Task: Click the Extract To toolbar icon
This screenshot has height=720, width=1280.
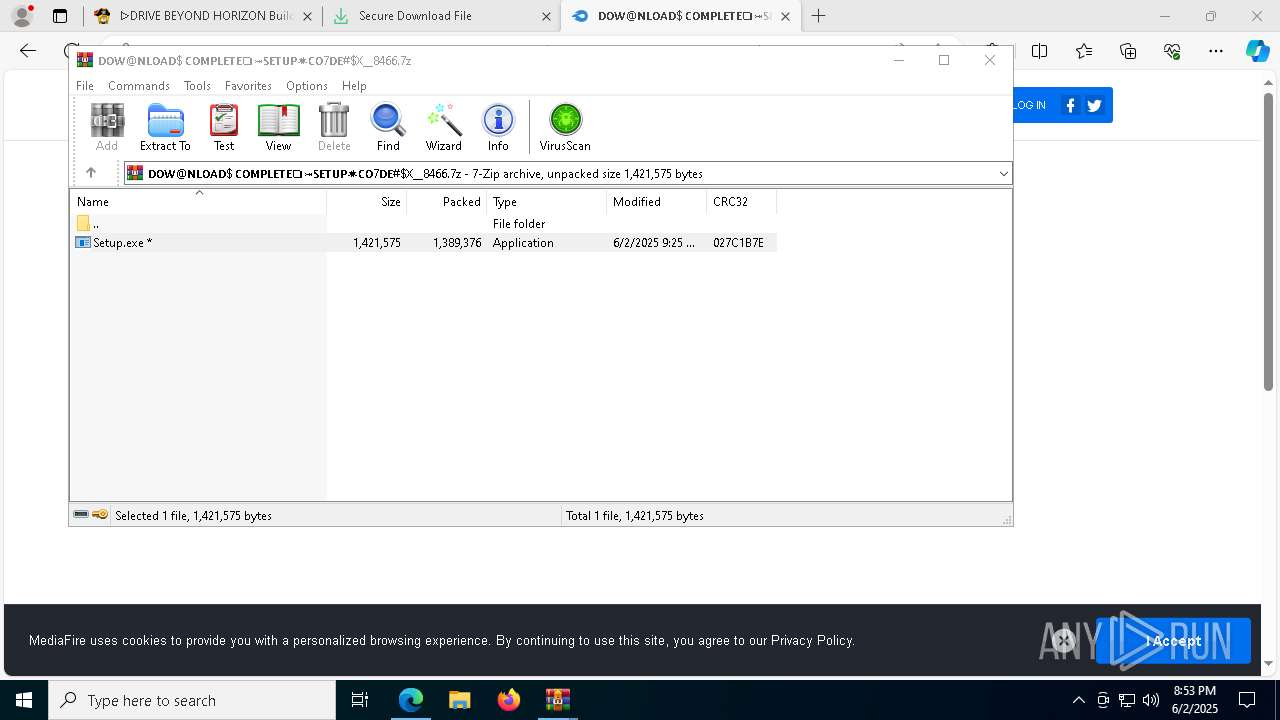Action: 165,127
